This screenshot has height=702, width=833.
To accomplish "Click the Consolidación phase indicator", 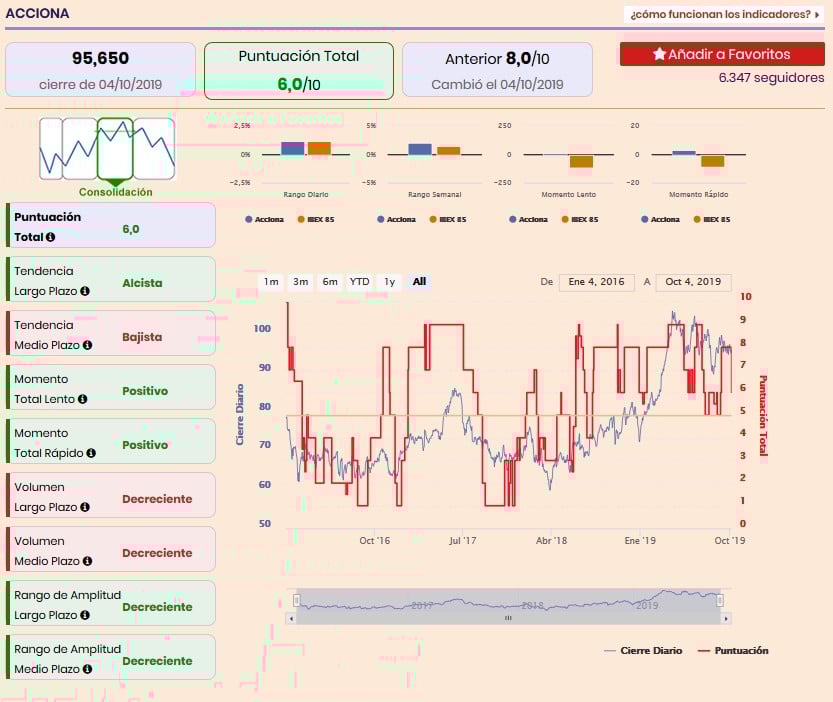I will (x=115, y=157).
